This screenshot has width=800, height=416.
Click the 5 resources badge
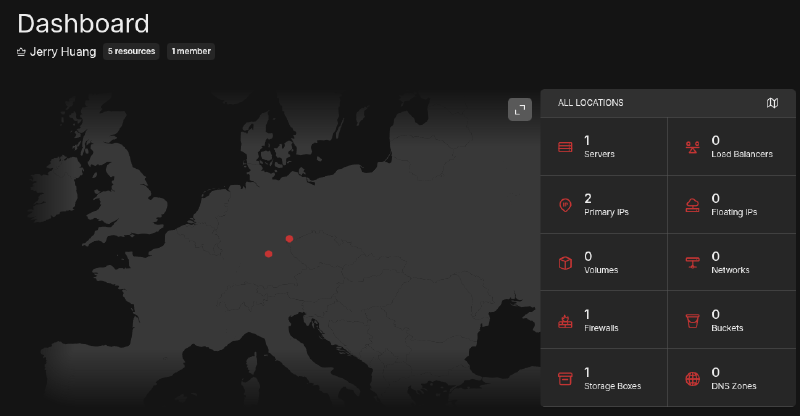click(131, 51)
